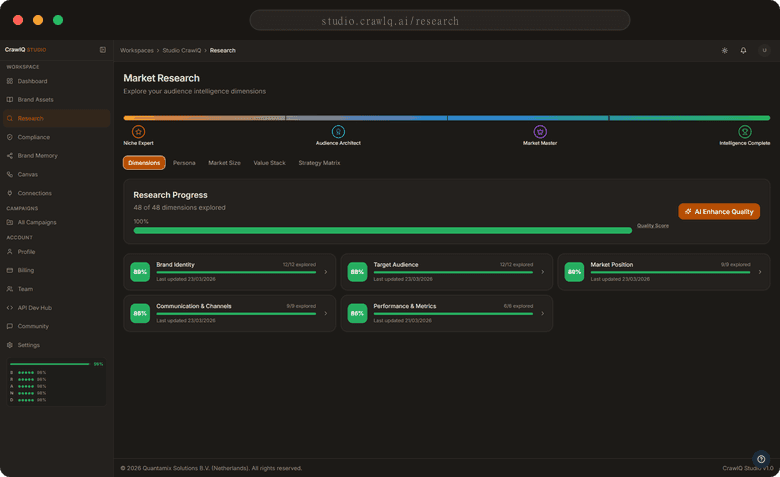This screenshot has height=477, width=780.
Task: Open Compliance in the sidebar
Action: pos(56,137)
